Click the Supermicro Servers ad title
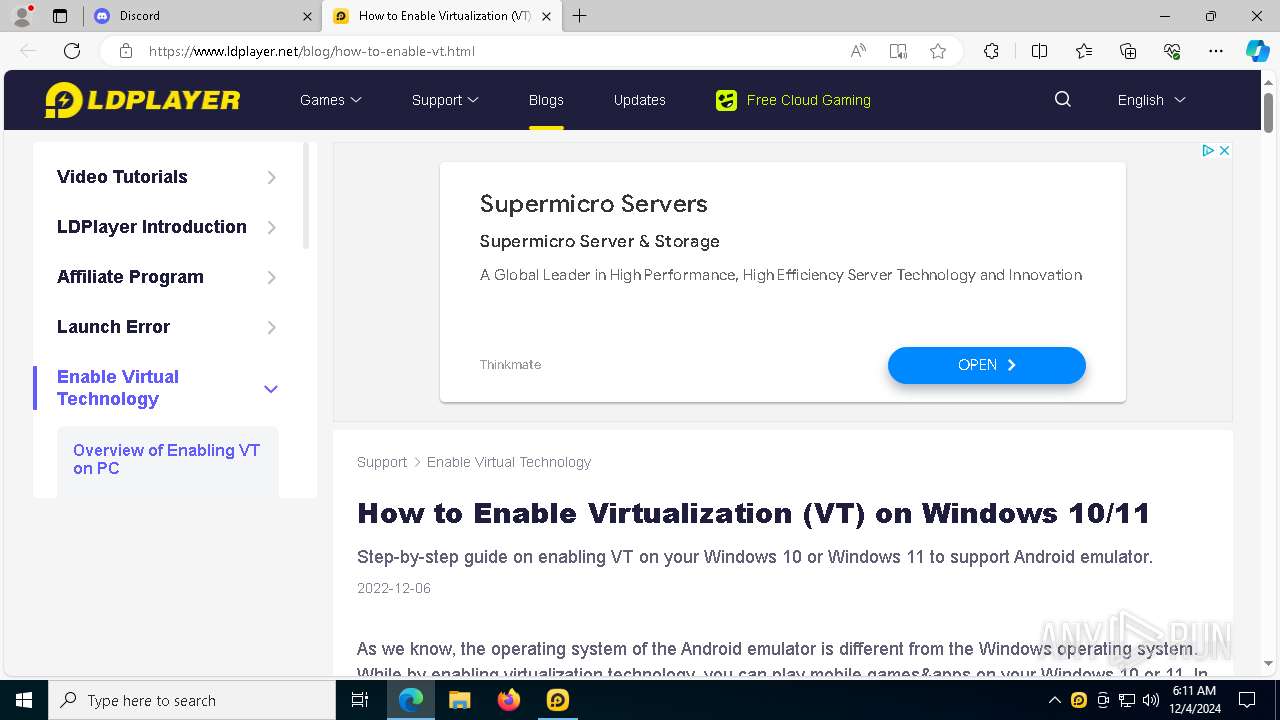Image resolution: width=1280 pixels, height=720 pixels. point(594,204)
